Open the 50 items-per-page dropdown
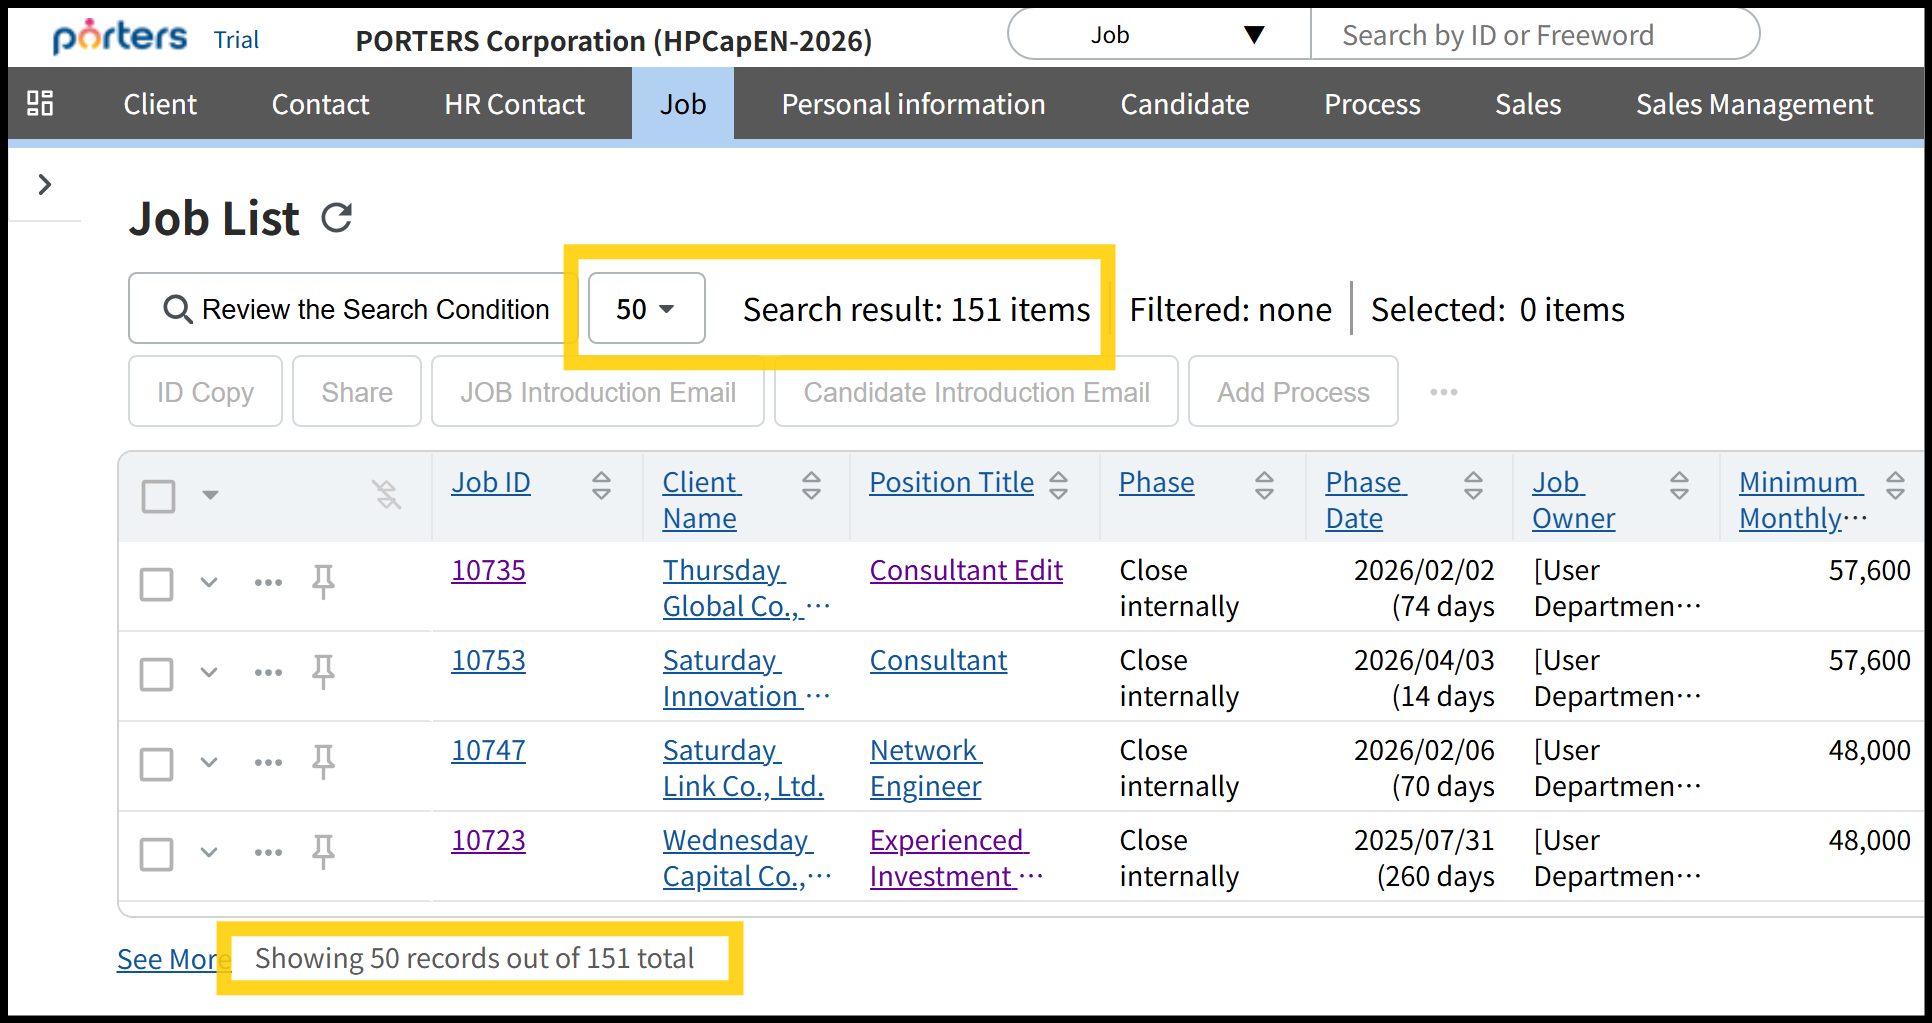The height and width of the screenshot is (1023, 1932). pos(646,309)
